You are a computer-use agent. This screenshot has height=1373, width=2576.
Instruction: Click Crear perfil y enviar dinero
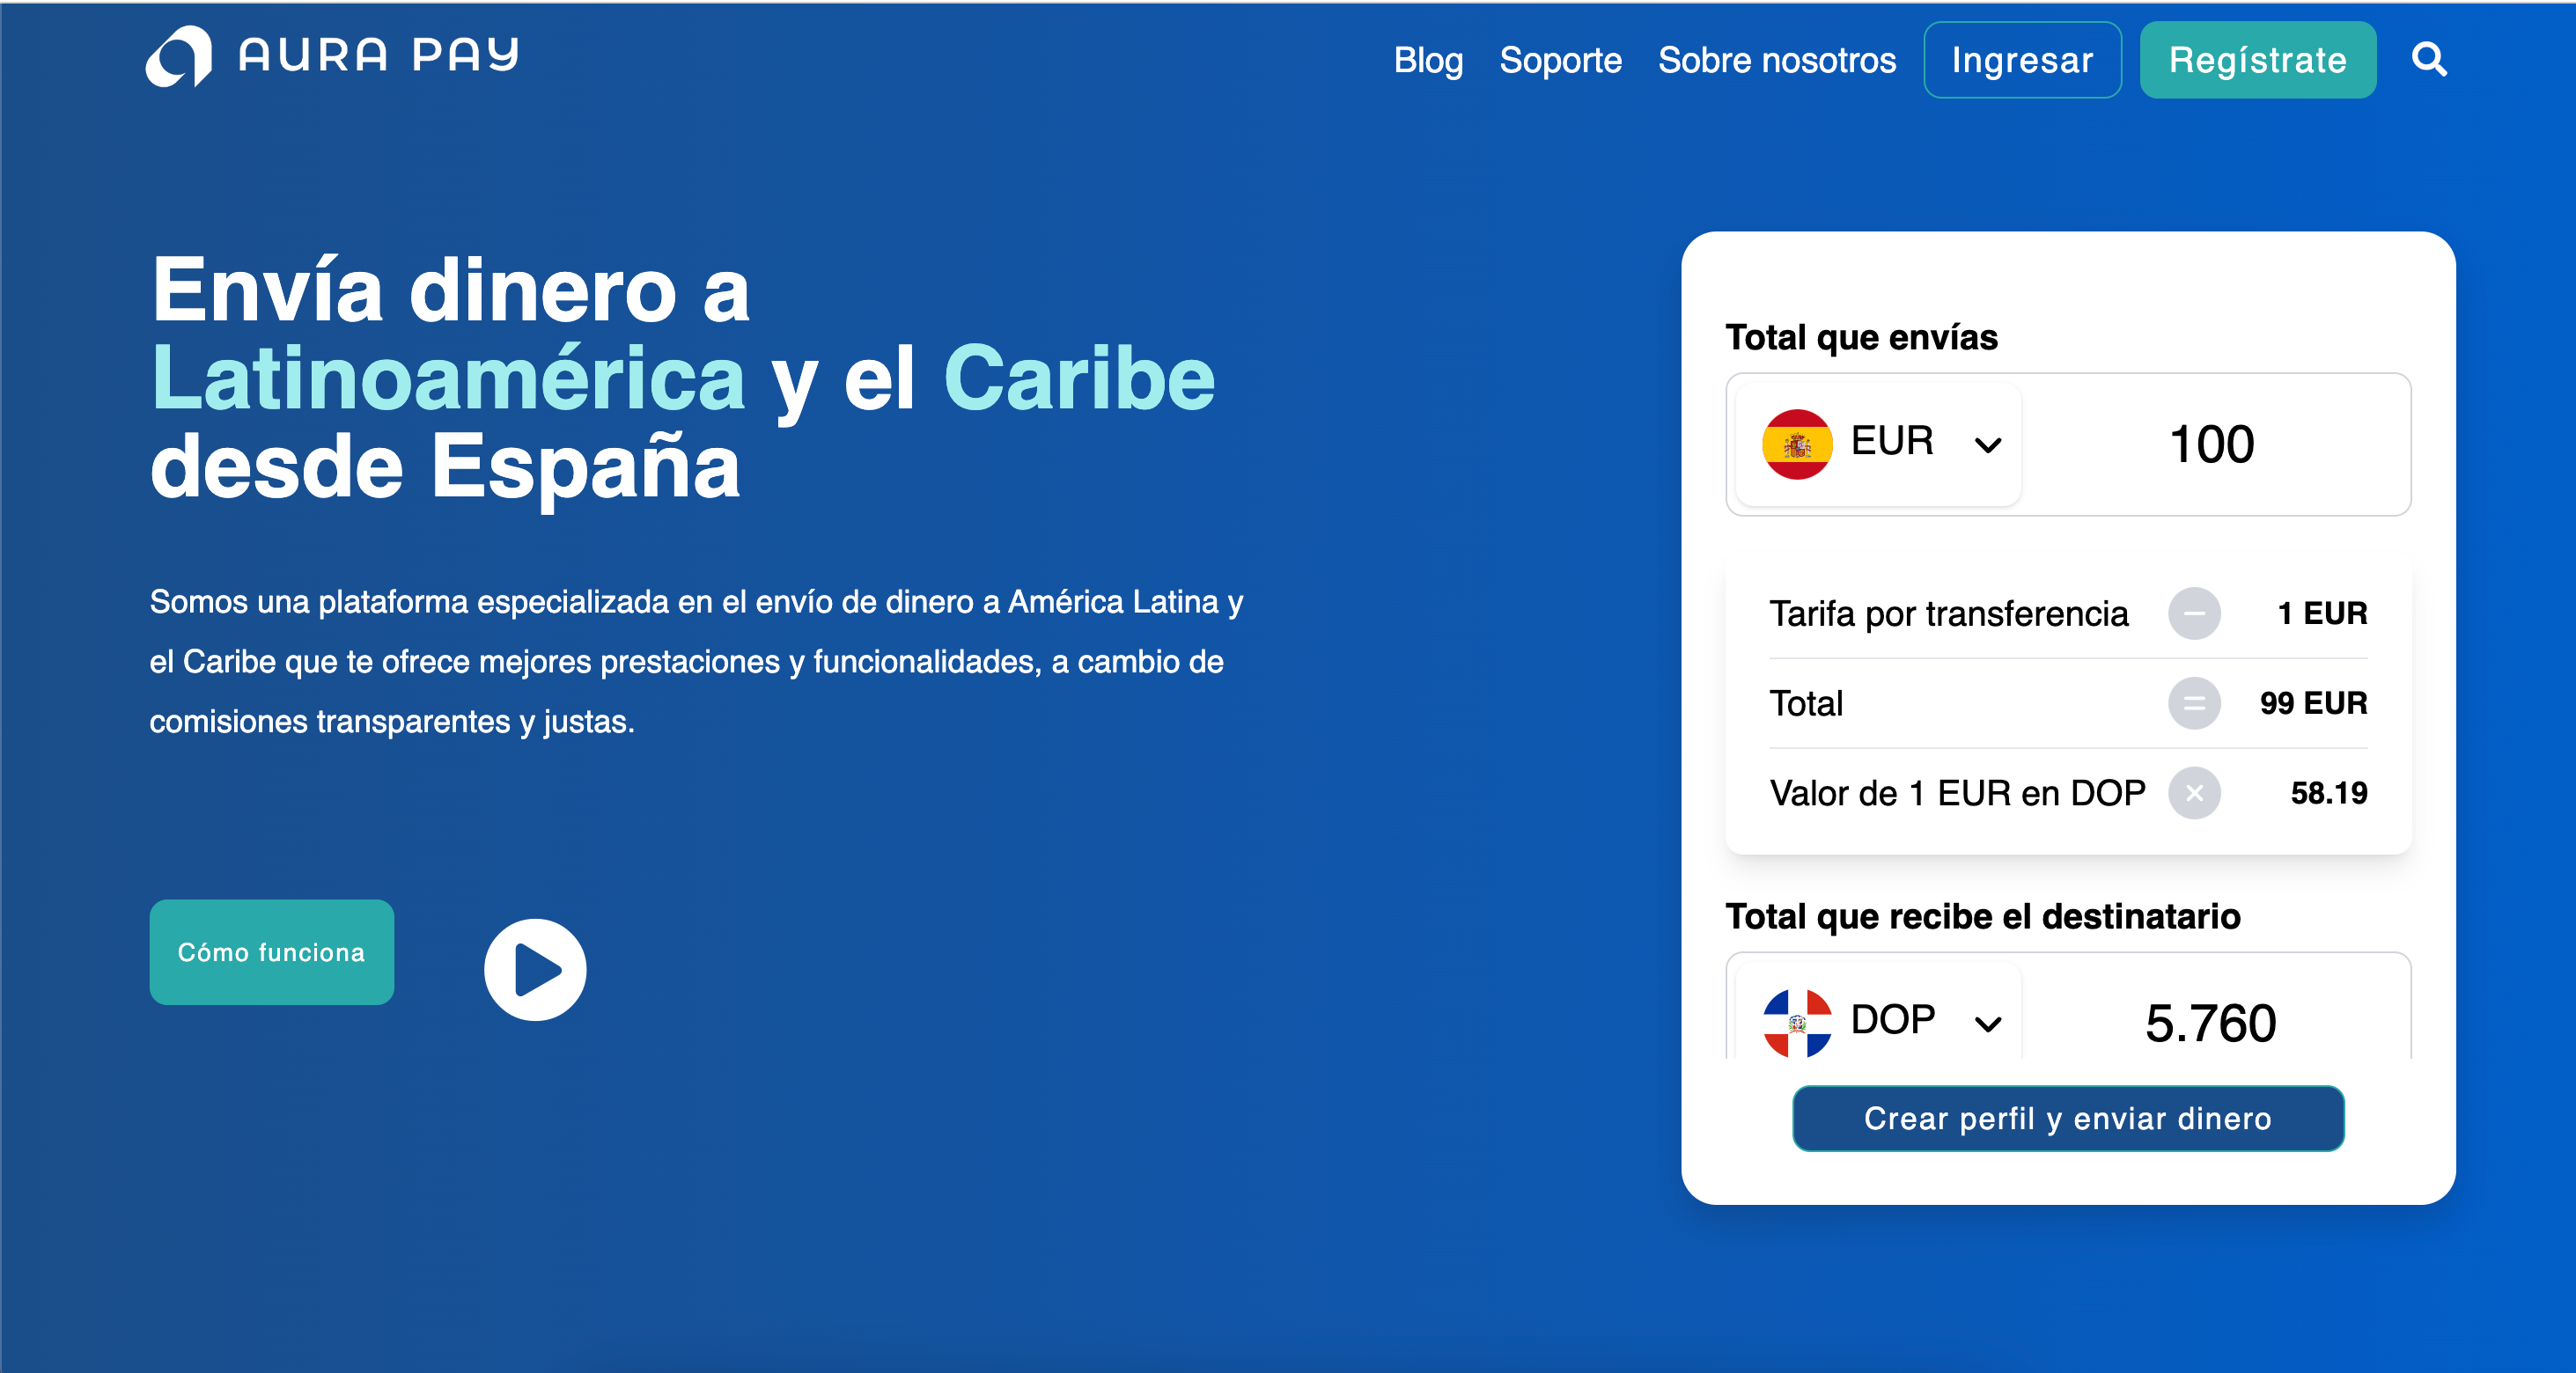(x=2067, y=1118)
